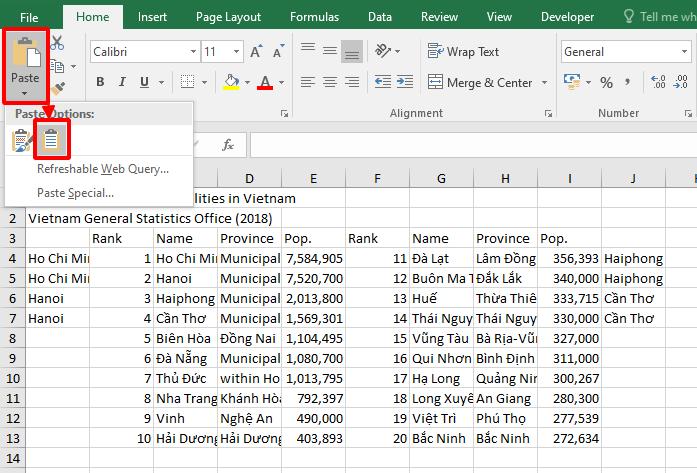The image size is (697, 473).
Task: Click the Orientation text angle icon
Action: click(x=383, y=51)
